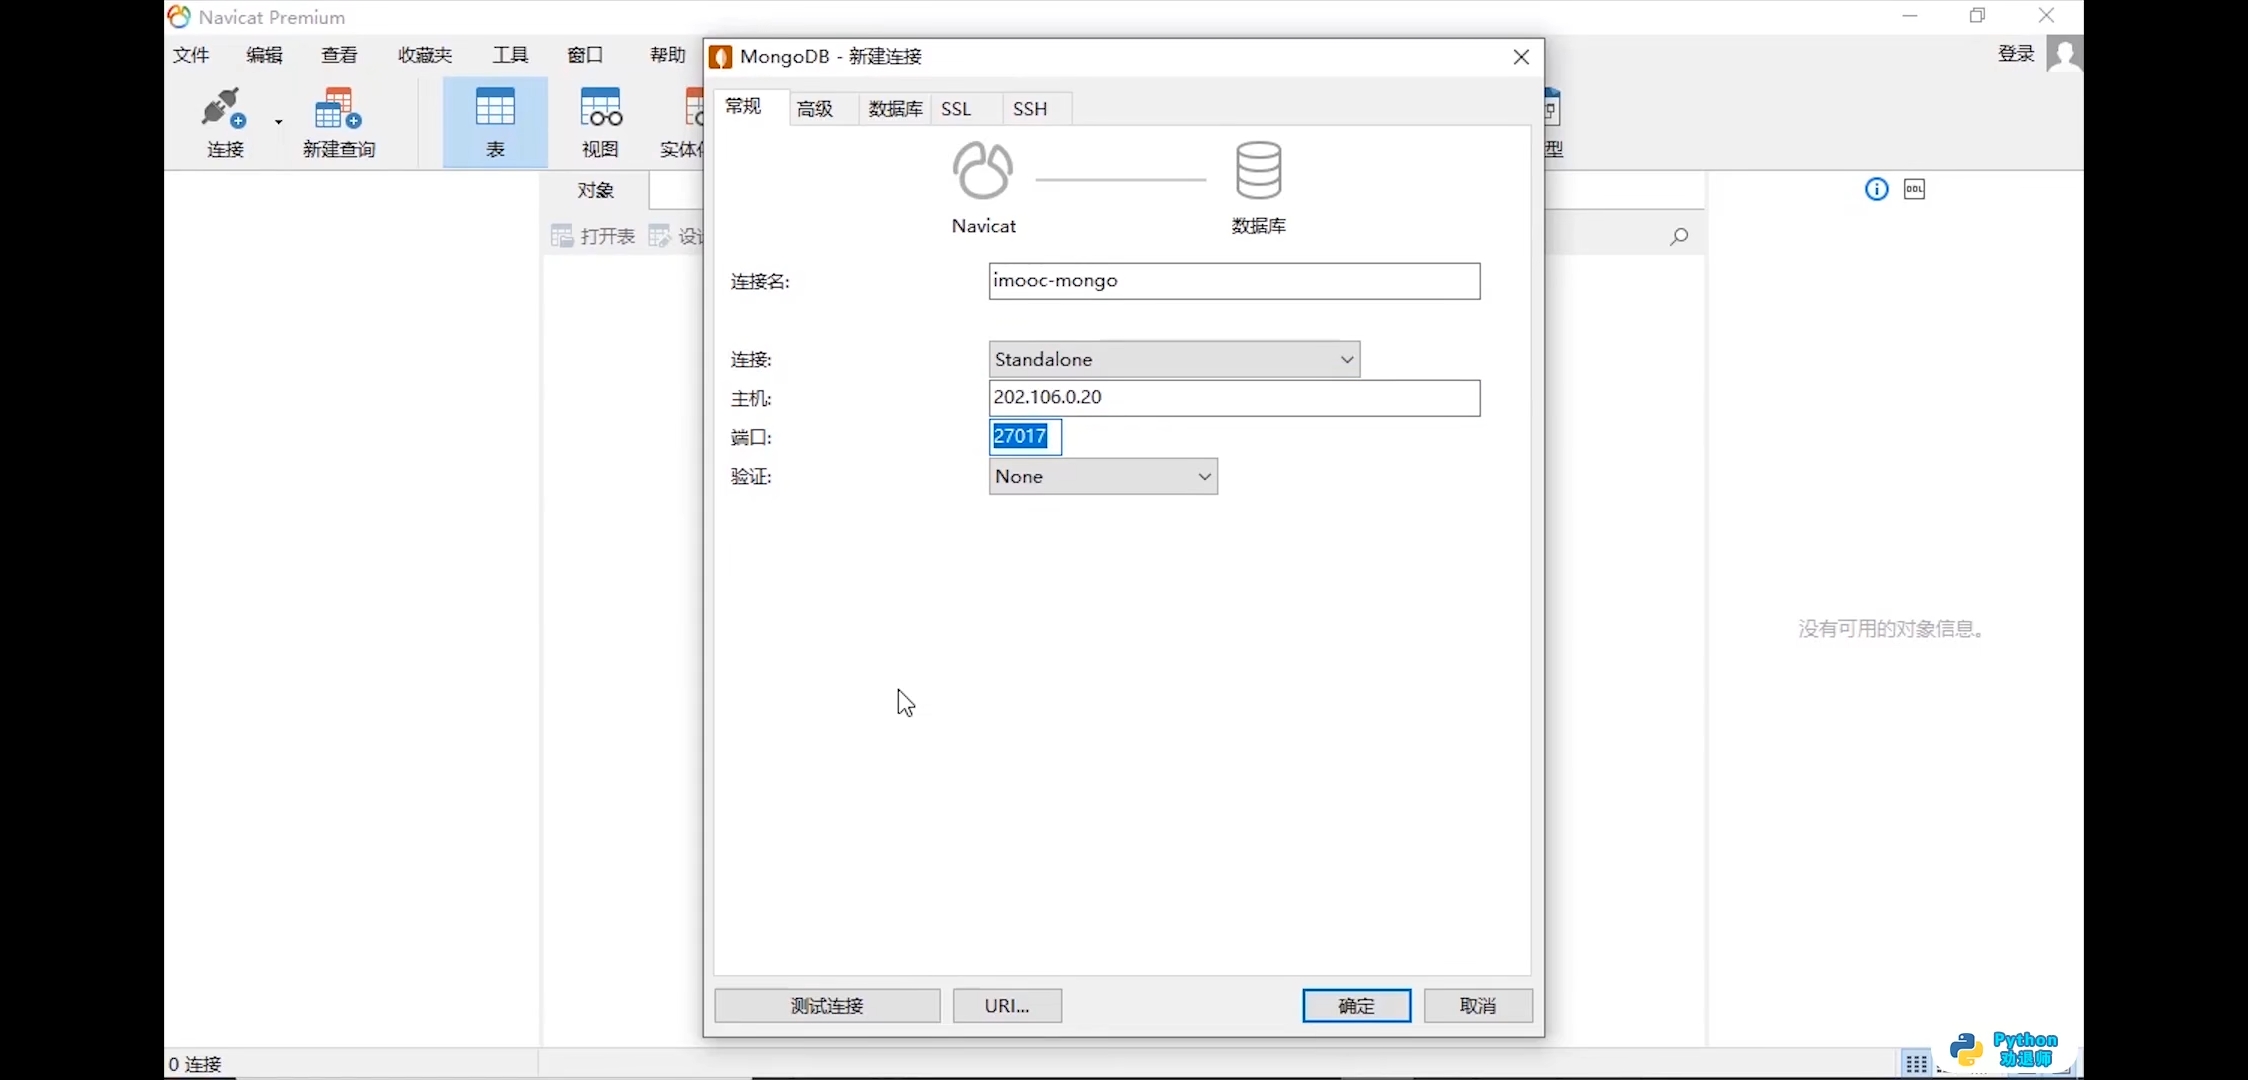This screenshot has width=2248, height=1080.
Task: Click the 测试连接 test connection button
Action: click(827, 1006)
